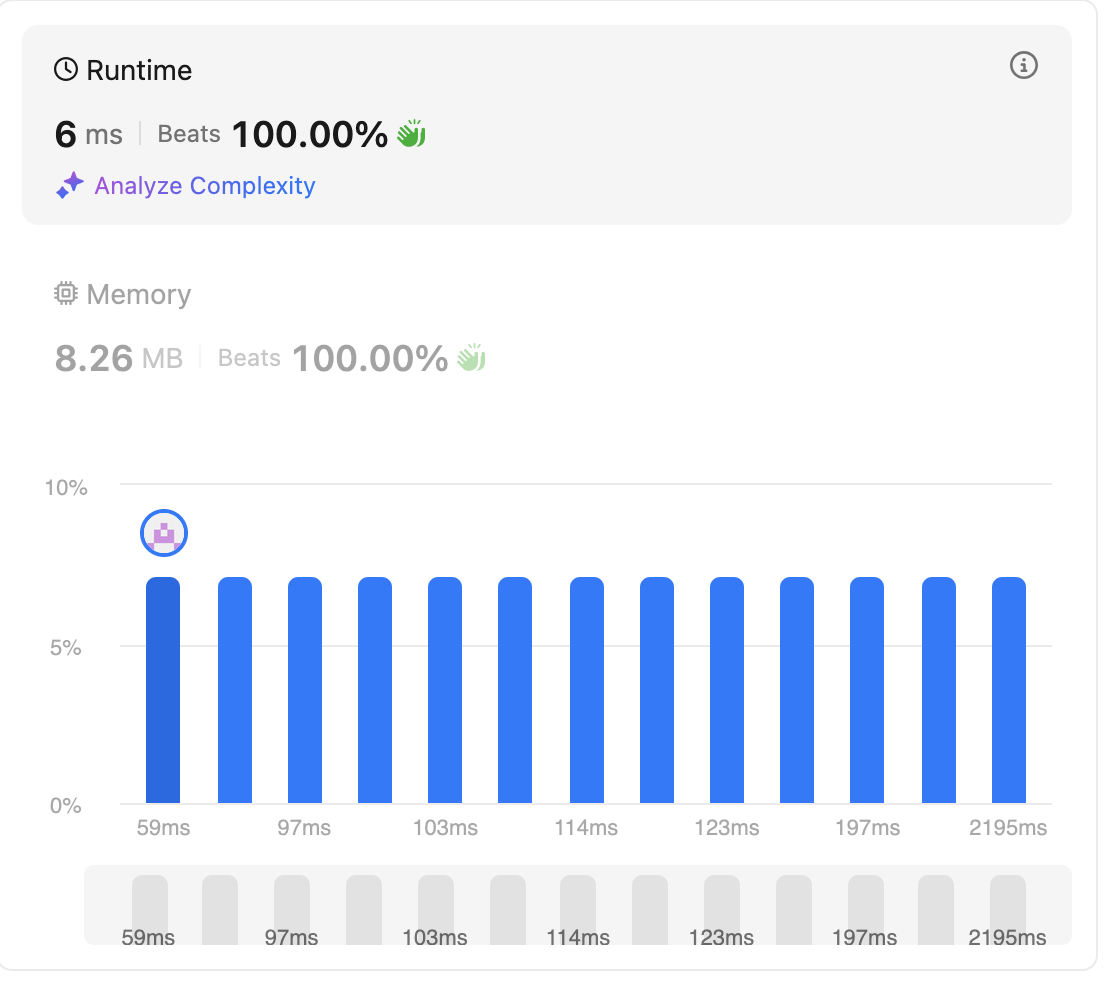Open the info icon in Runtime card
1120x986 pixels.
(x=1023, y=66)
